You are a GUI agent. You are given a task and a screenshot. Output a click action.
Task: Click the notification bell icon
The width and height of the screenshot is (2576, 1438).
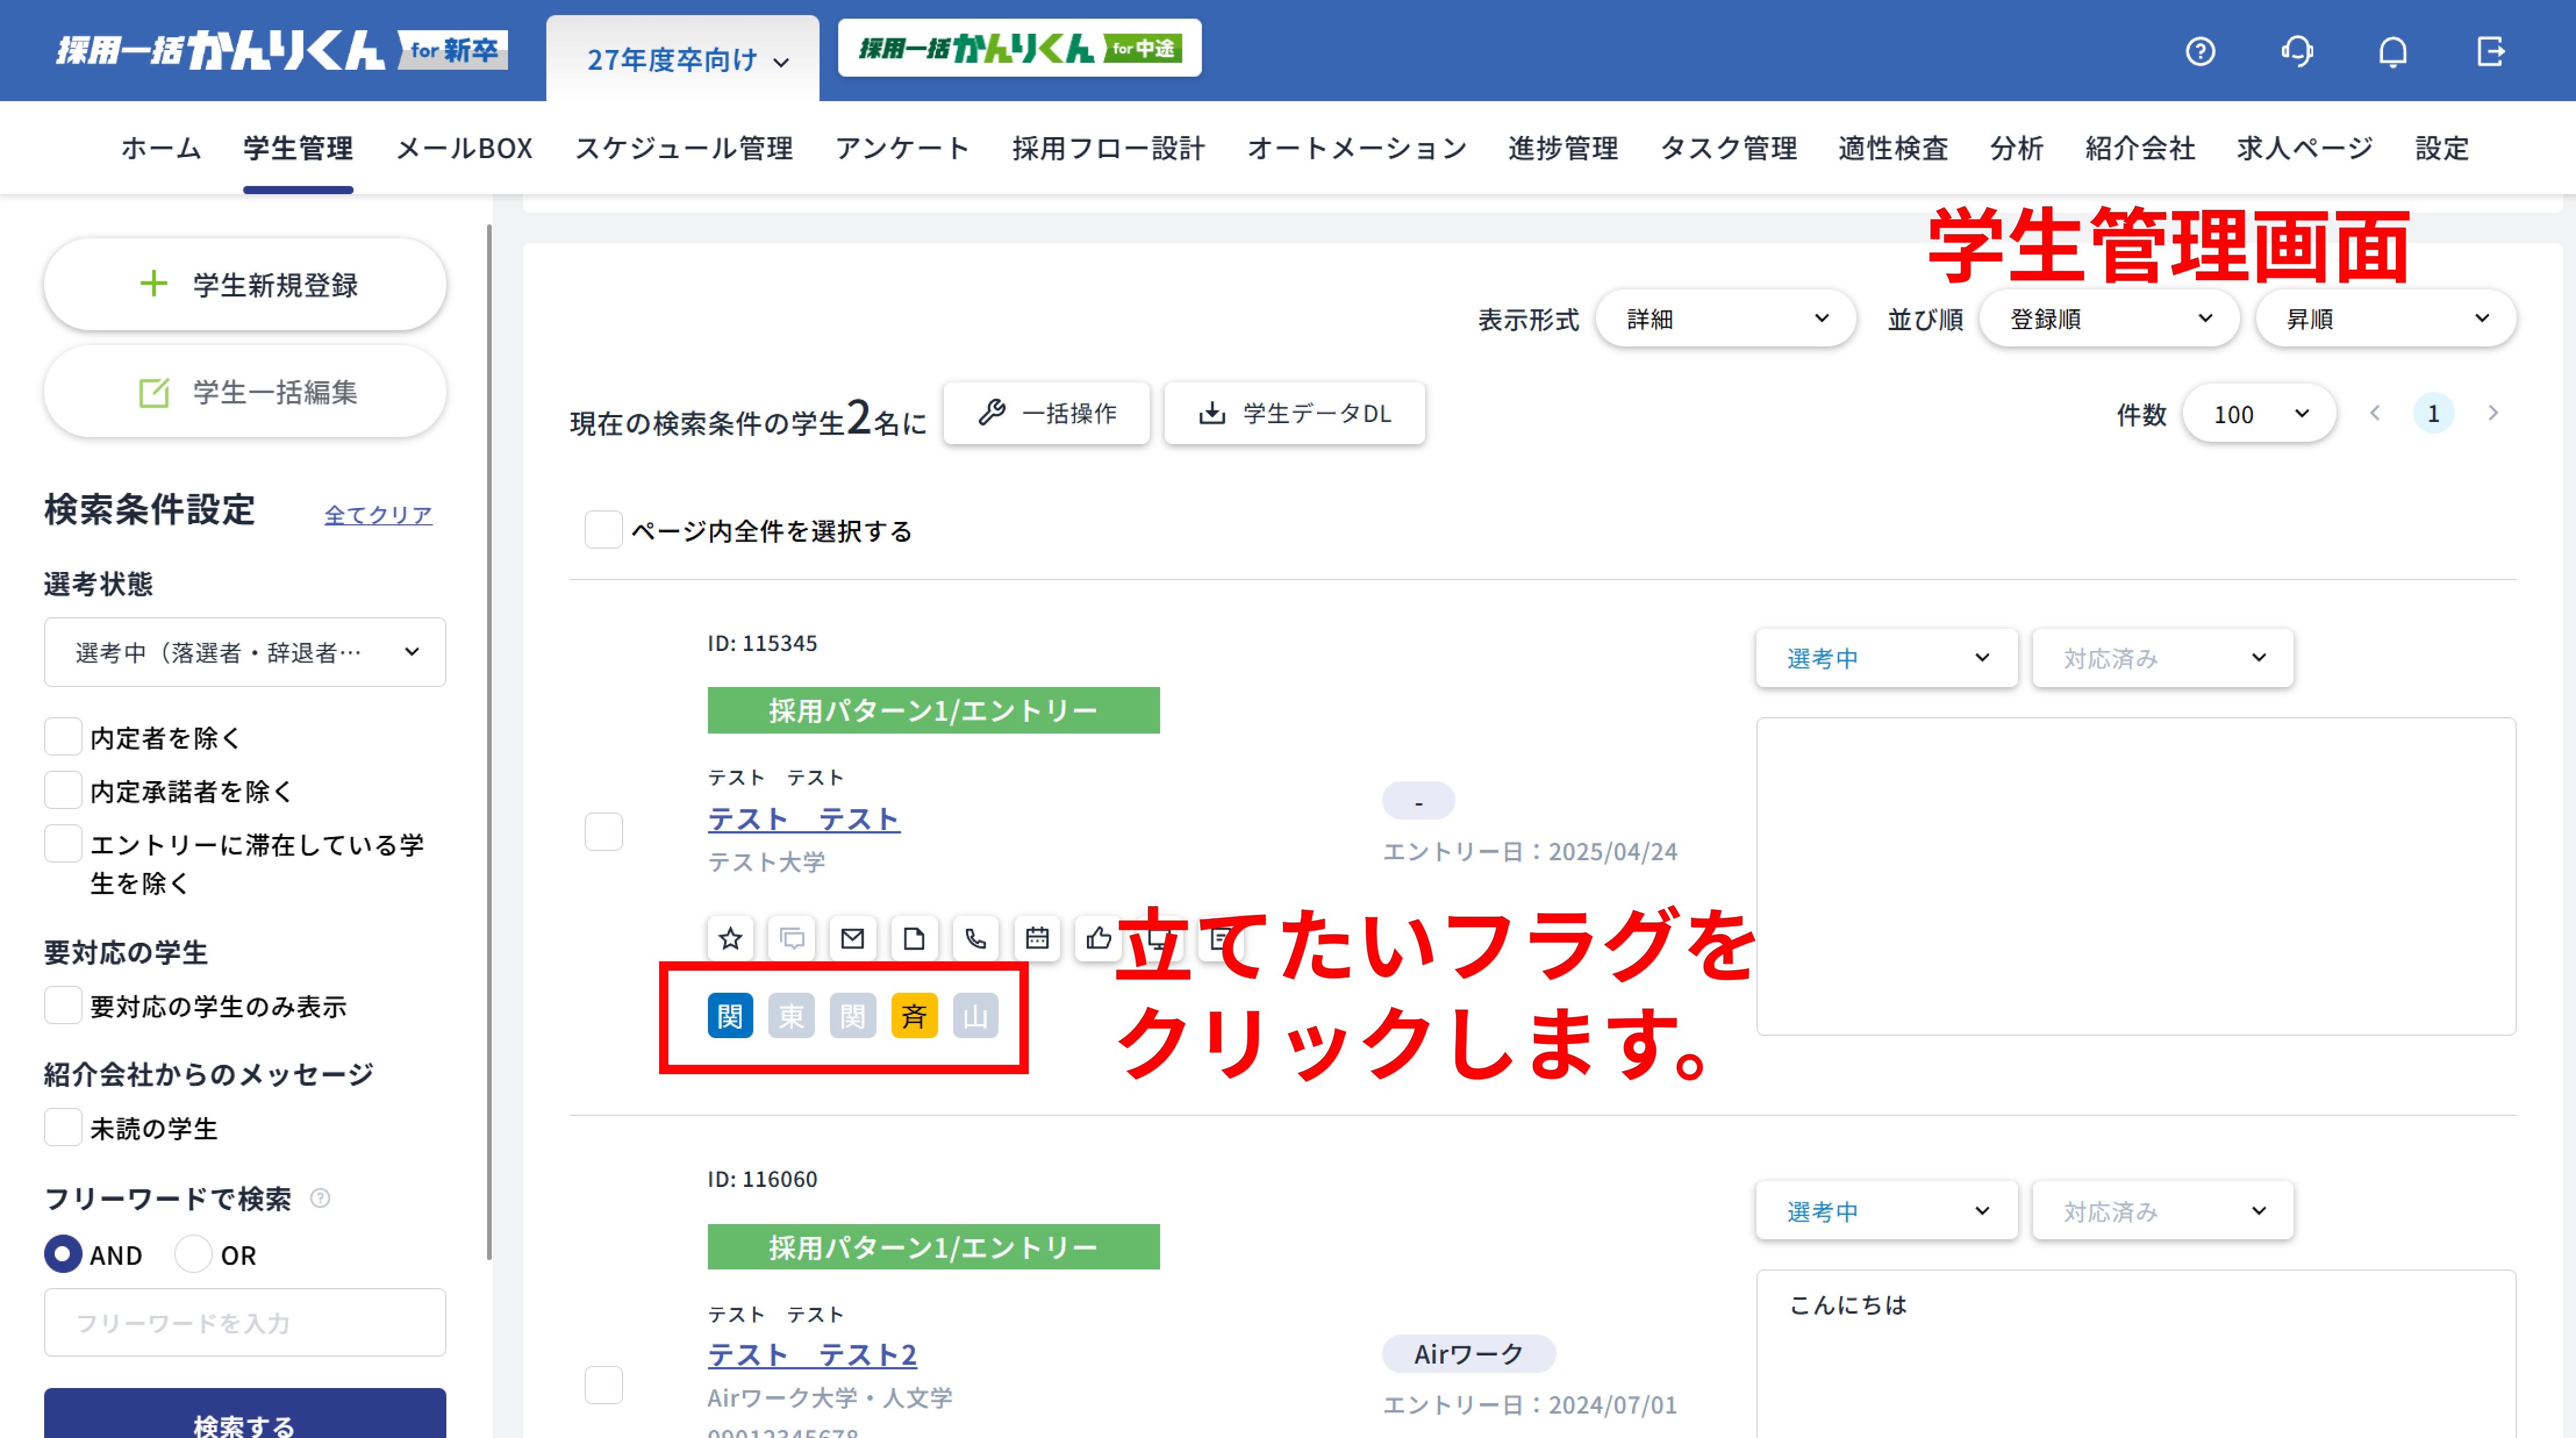click(2392, 52)
